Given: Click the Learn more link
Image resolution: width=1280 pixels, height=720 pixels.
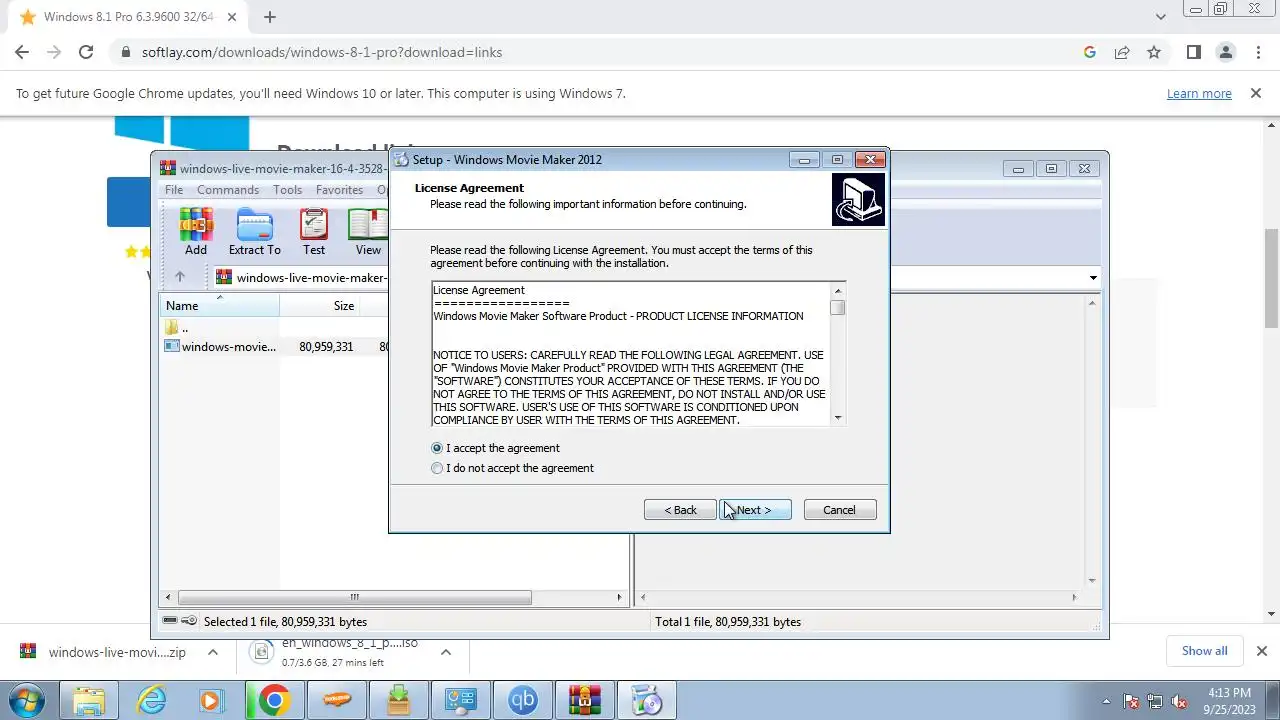Looking at the screenshot, I should tap(1199, 93).
